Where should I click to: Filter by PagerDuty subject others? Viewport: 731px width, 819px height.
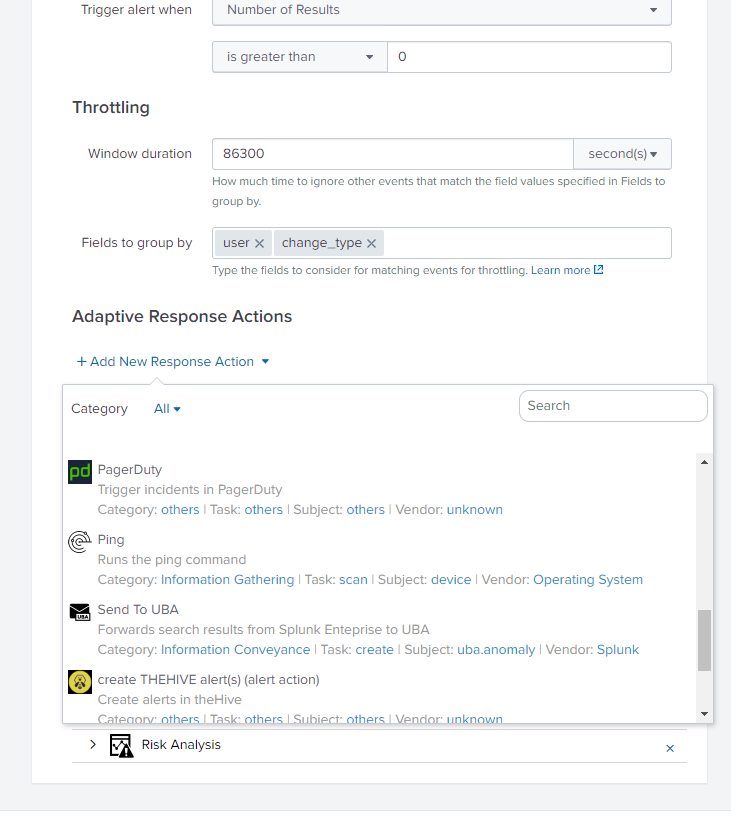[x=366, y=510]
